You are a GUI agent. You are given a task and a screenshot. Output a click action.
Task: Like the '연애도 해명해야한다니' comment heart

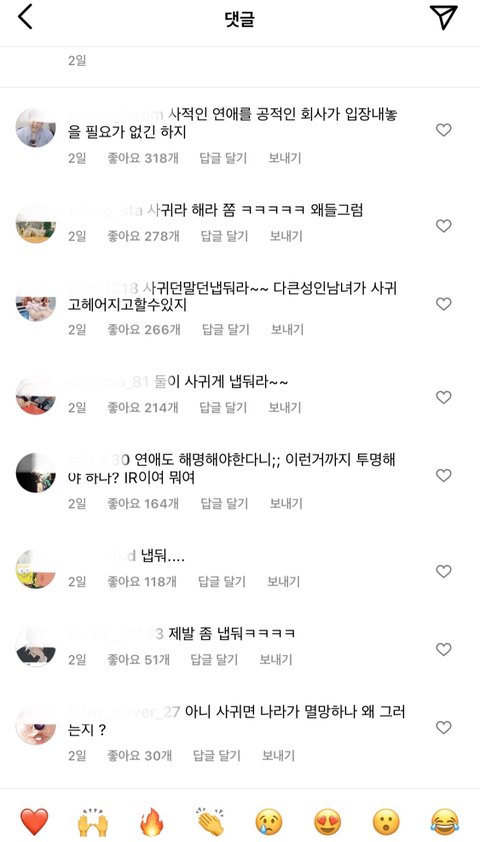click(x=443, y=475)
